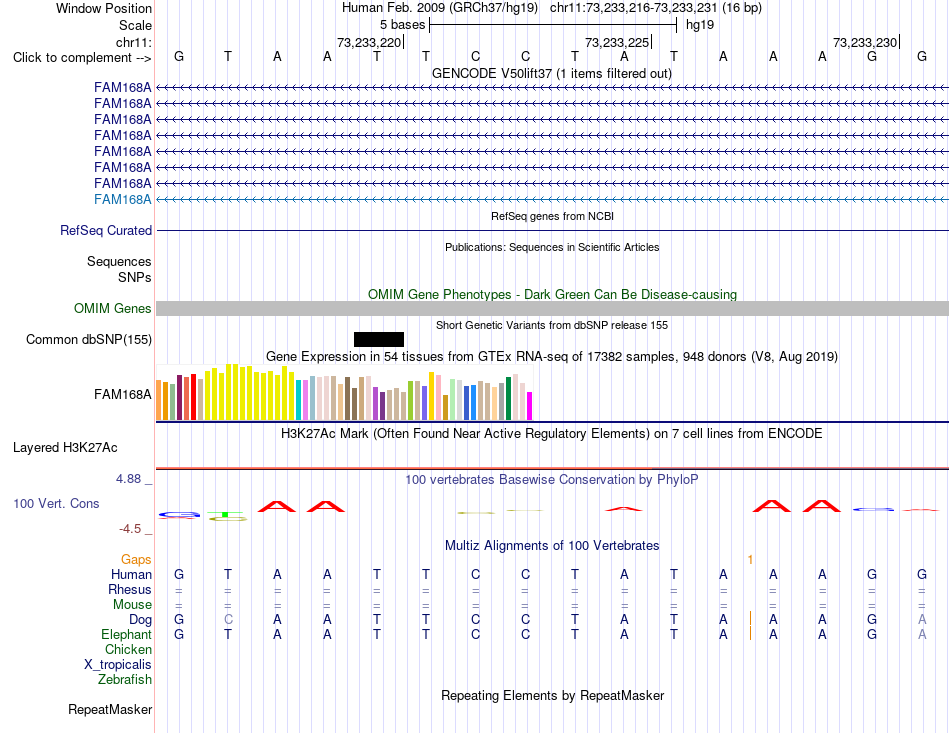
Task: Click the Human alignment row label
Action: coord(131,574)
